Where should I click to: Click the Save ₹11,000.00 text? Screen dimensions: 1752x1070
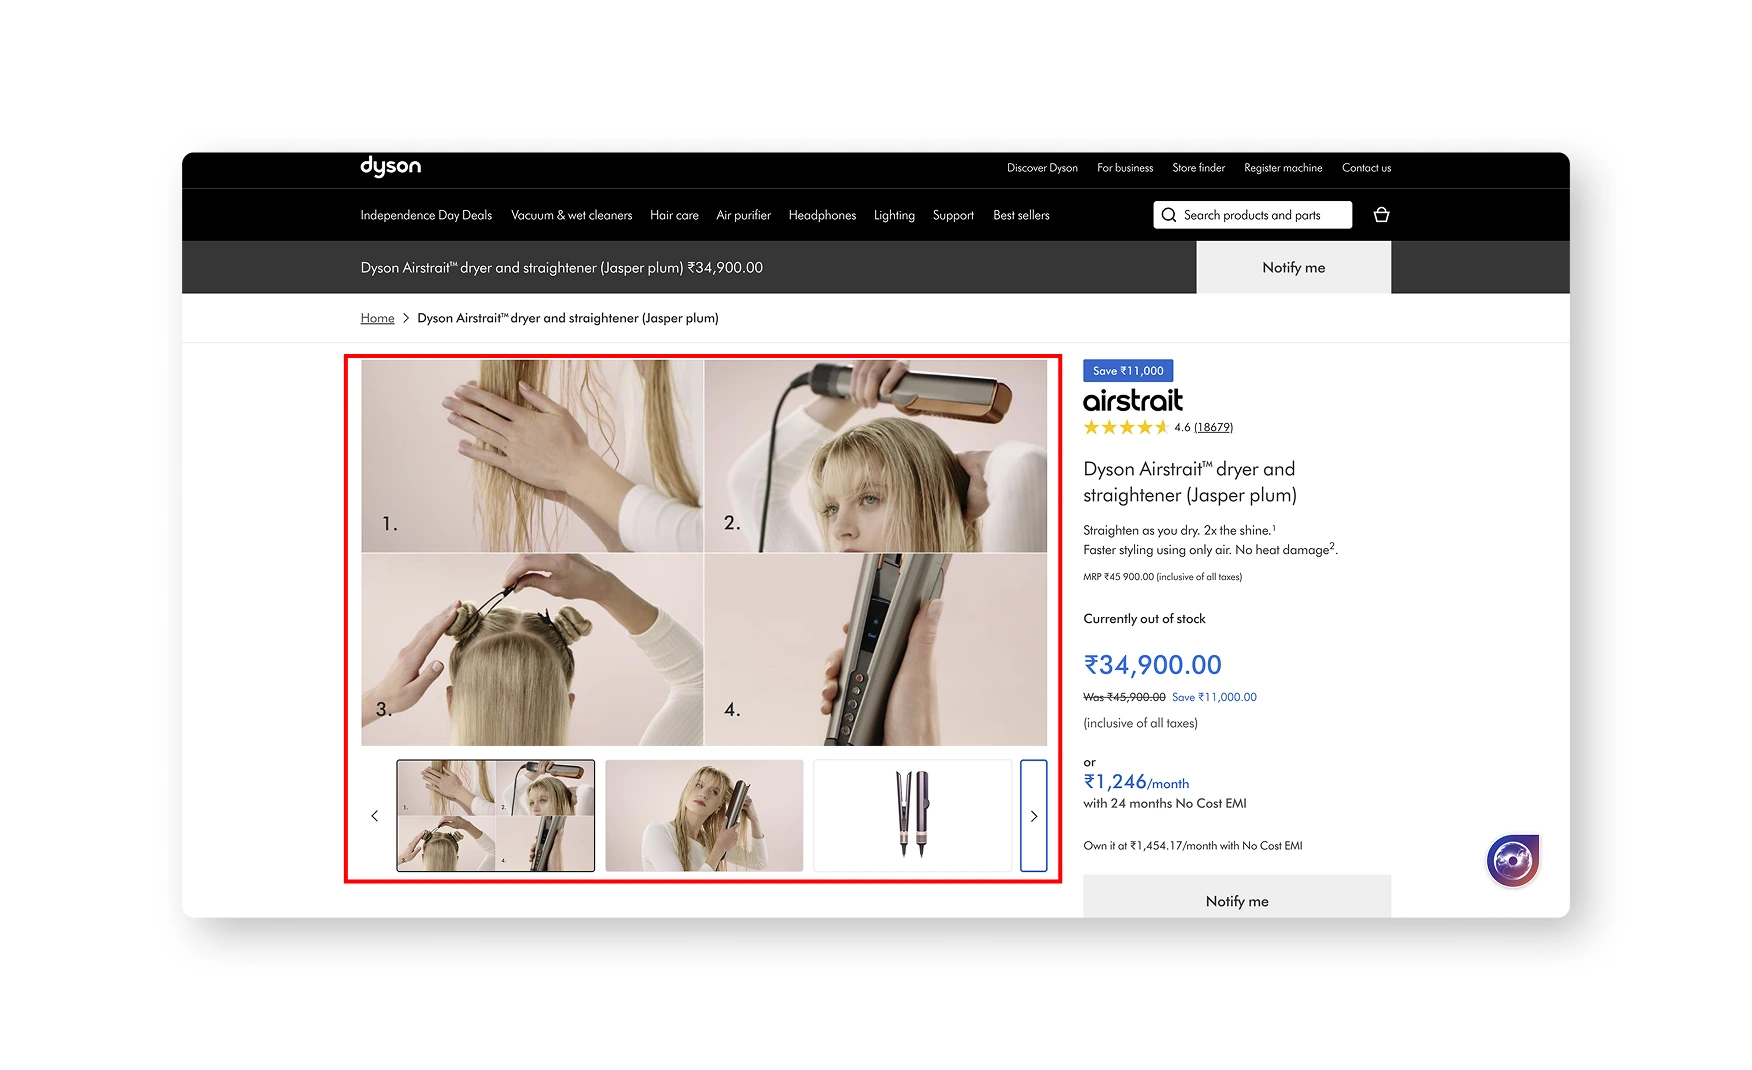click(x=1214, y=697)
